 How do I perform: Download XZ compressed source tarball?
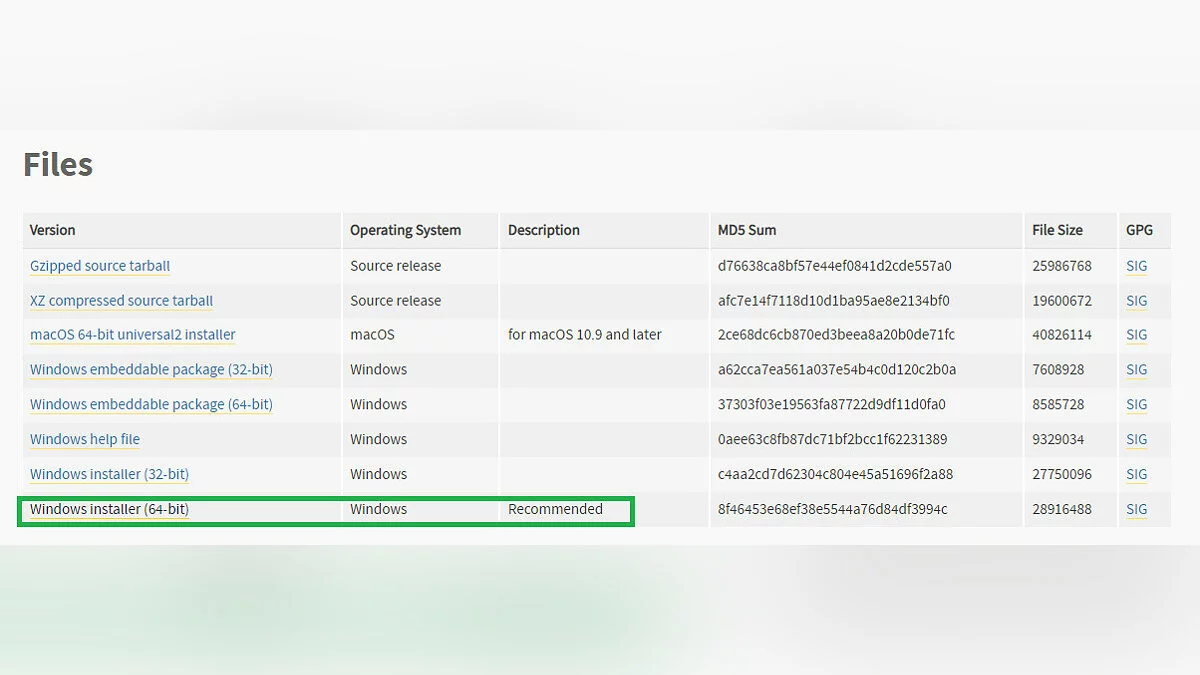pyautogui.click(x=121, y=301)
